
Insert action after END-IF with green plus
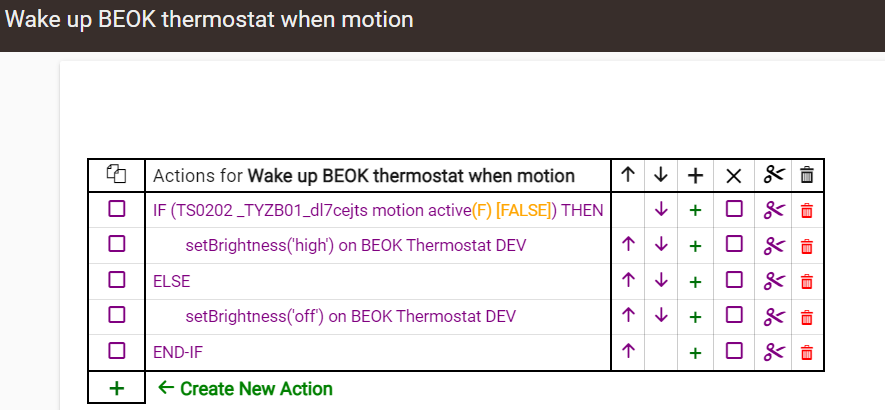click(x=695, y=353)
